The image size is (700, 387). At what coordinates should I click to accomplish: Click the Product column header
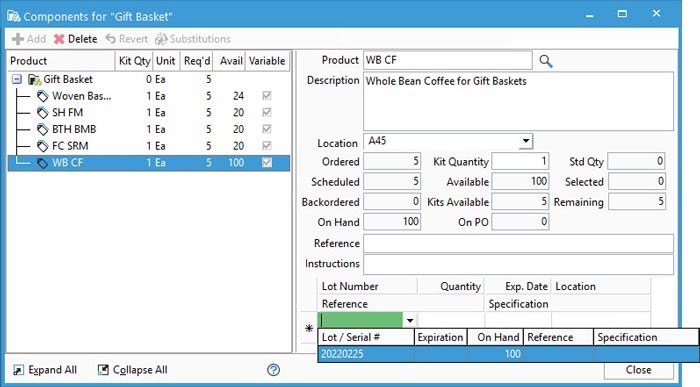click(61, 61)
